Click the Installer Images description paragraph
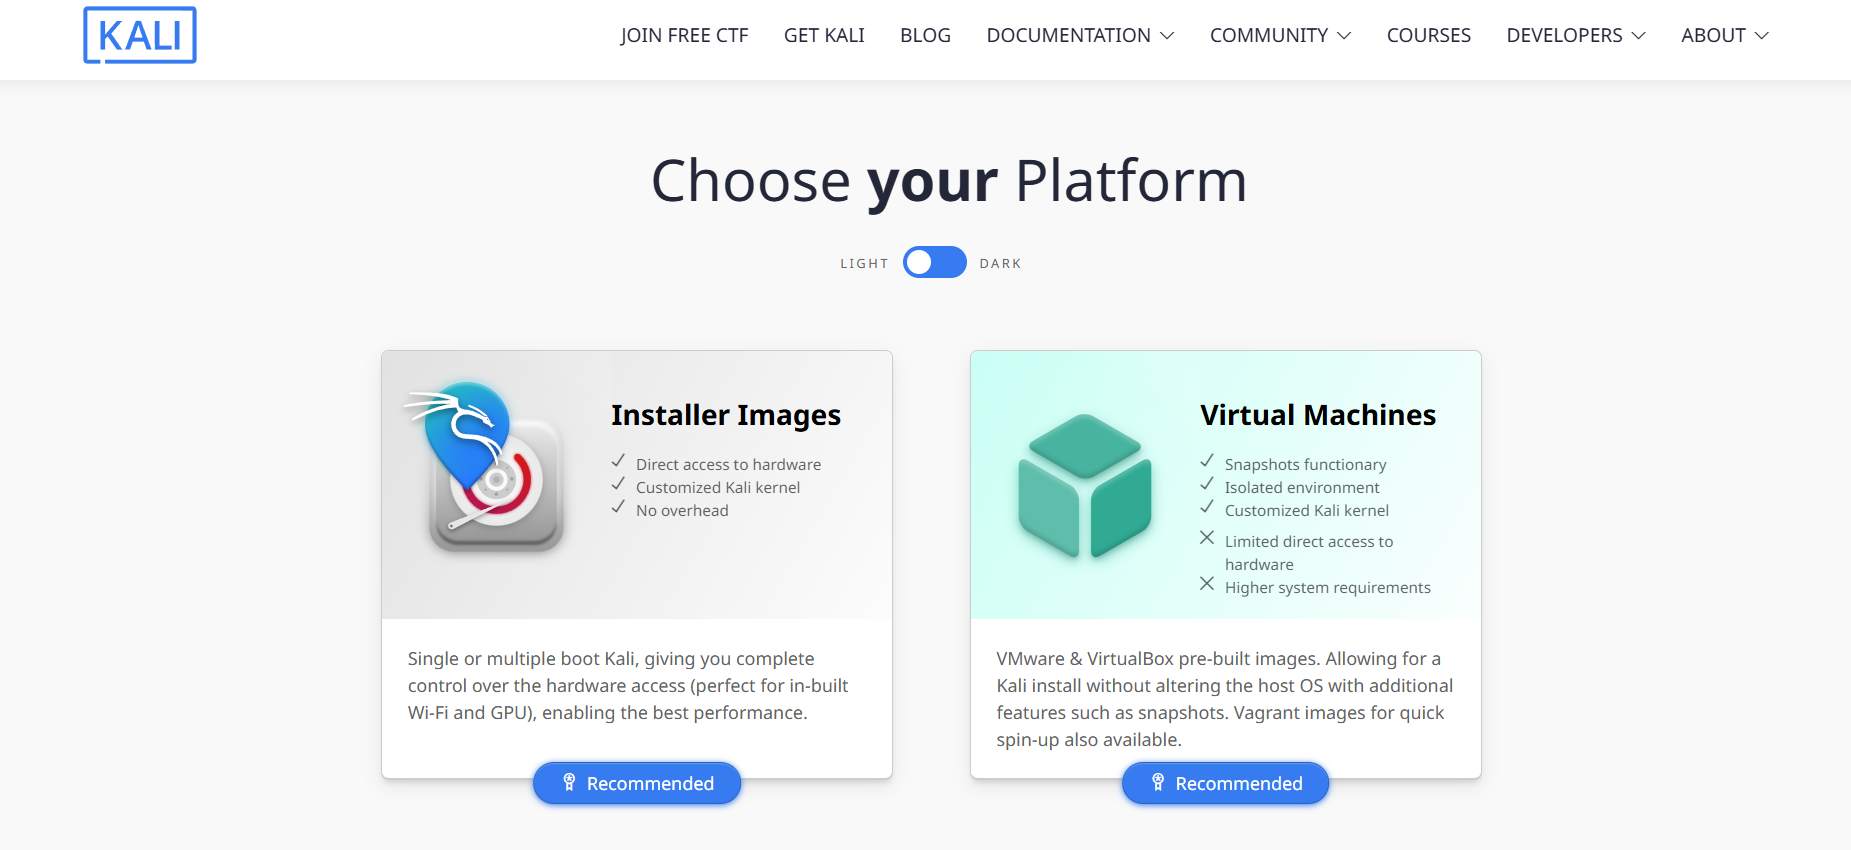Viewport: 1851px width, 850px height. [x=628, y=686]
